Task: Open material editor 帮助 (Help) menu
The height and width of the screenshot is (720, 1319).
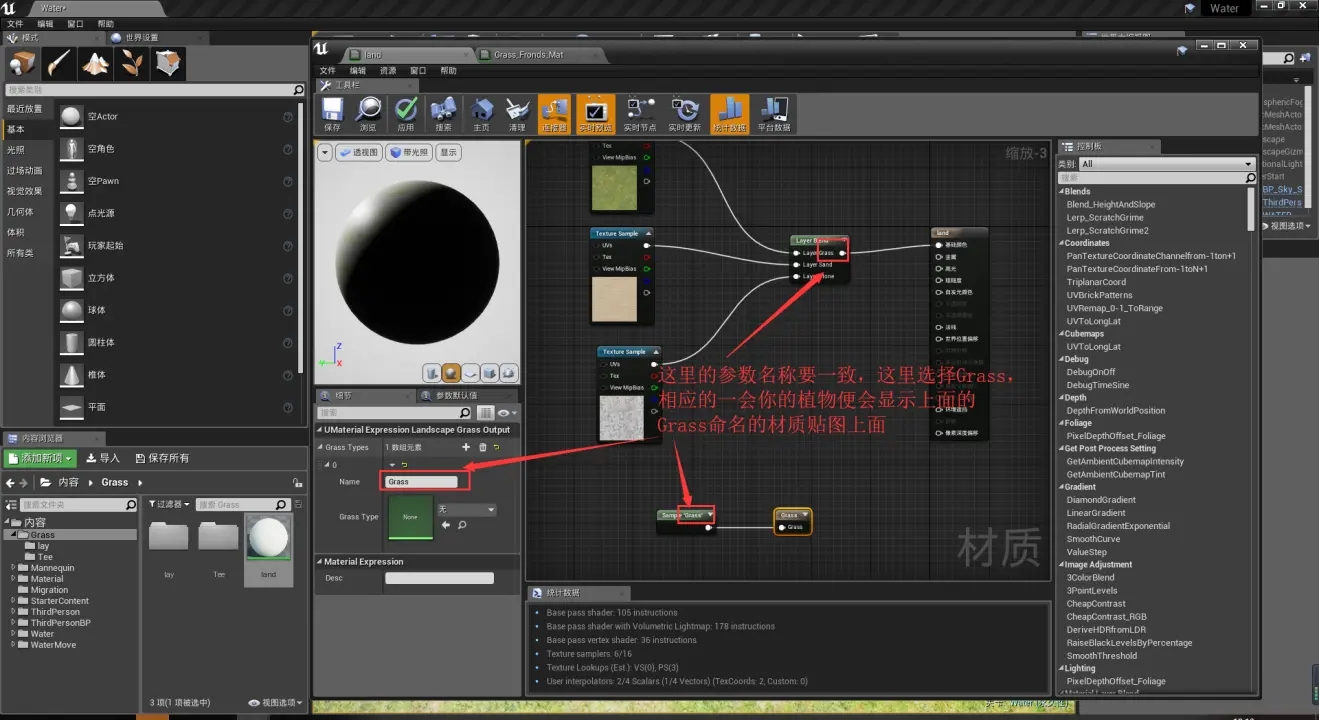Action: pyautogui.click(x=448, y=71)
